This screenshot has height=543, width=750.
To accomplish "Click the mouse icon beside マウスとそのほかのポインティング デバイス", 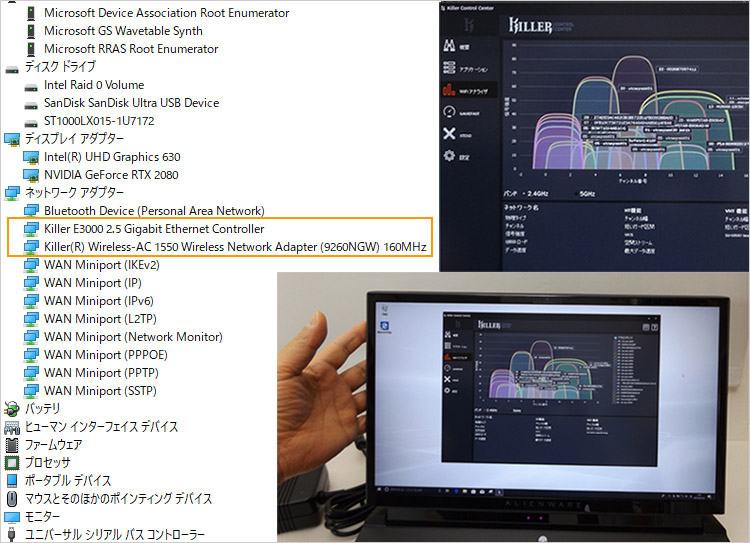I will coord(12,499).
